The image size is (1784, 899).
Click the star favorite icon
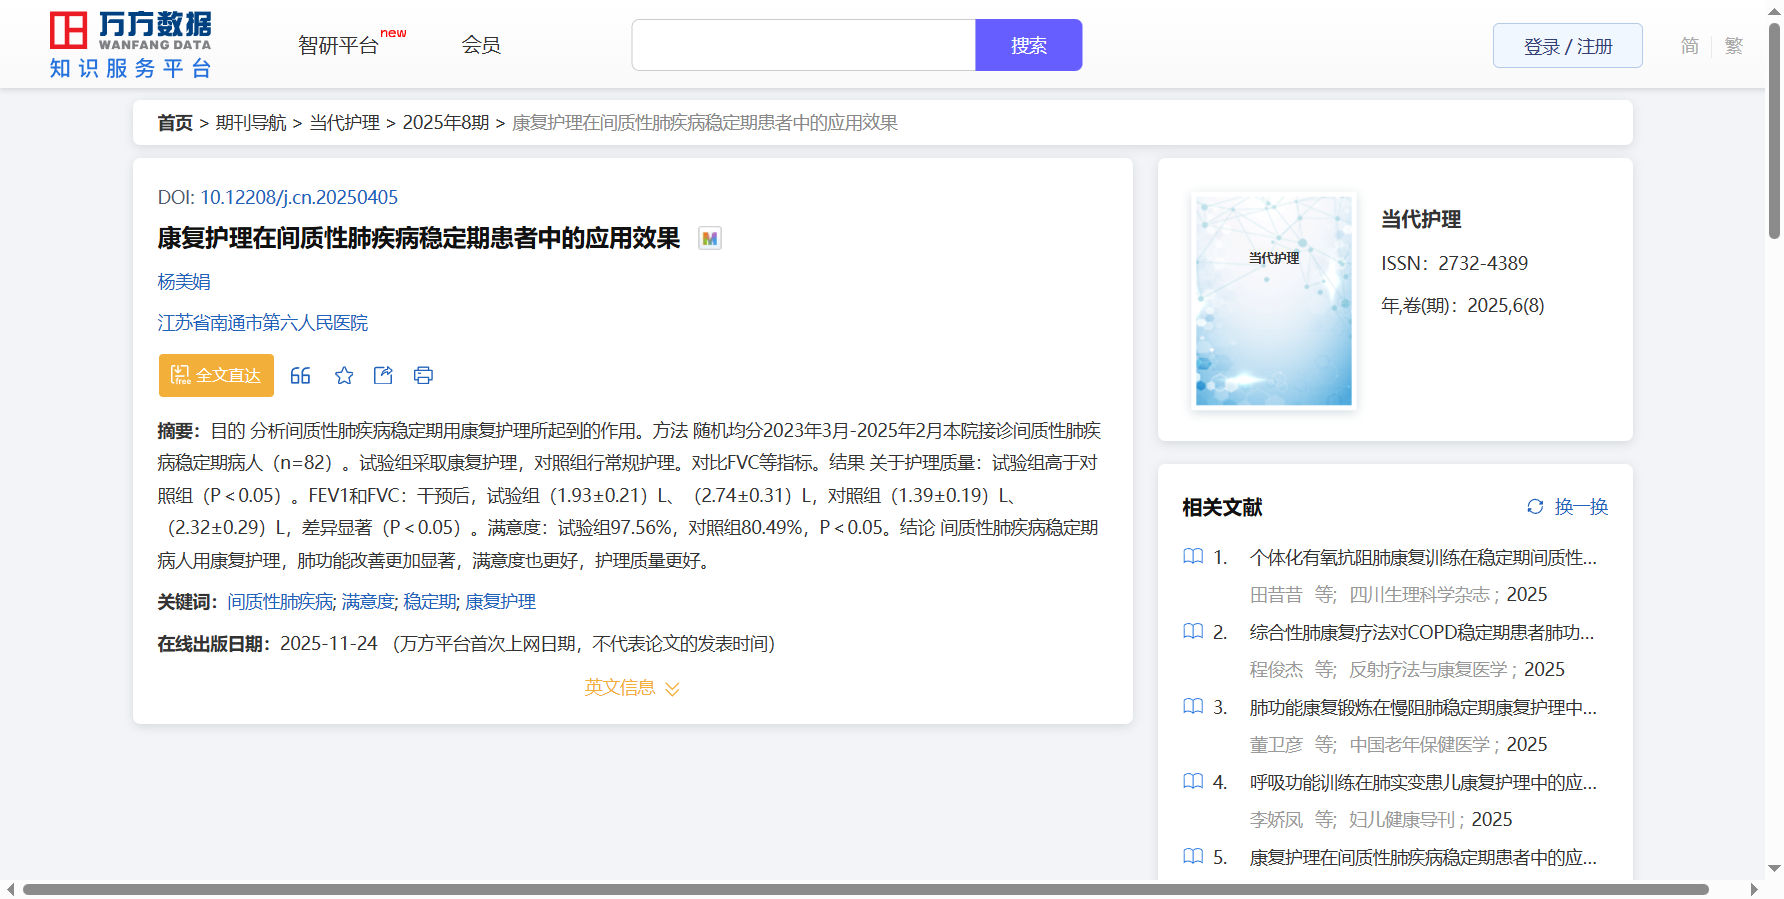coord(344,376)
